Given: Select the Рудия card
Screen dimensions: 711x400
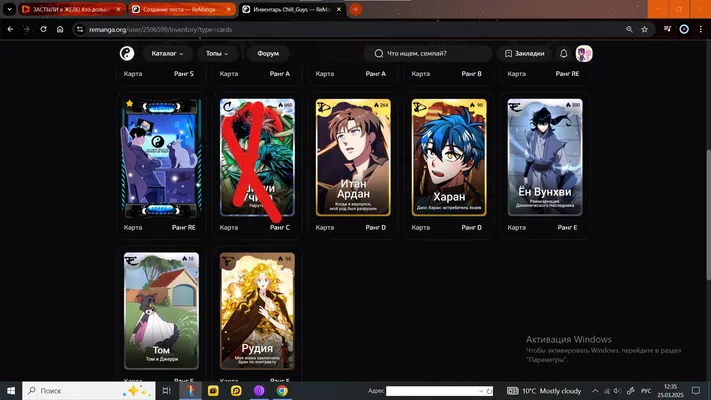Looking at the screenshot, I should point(257,311).
